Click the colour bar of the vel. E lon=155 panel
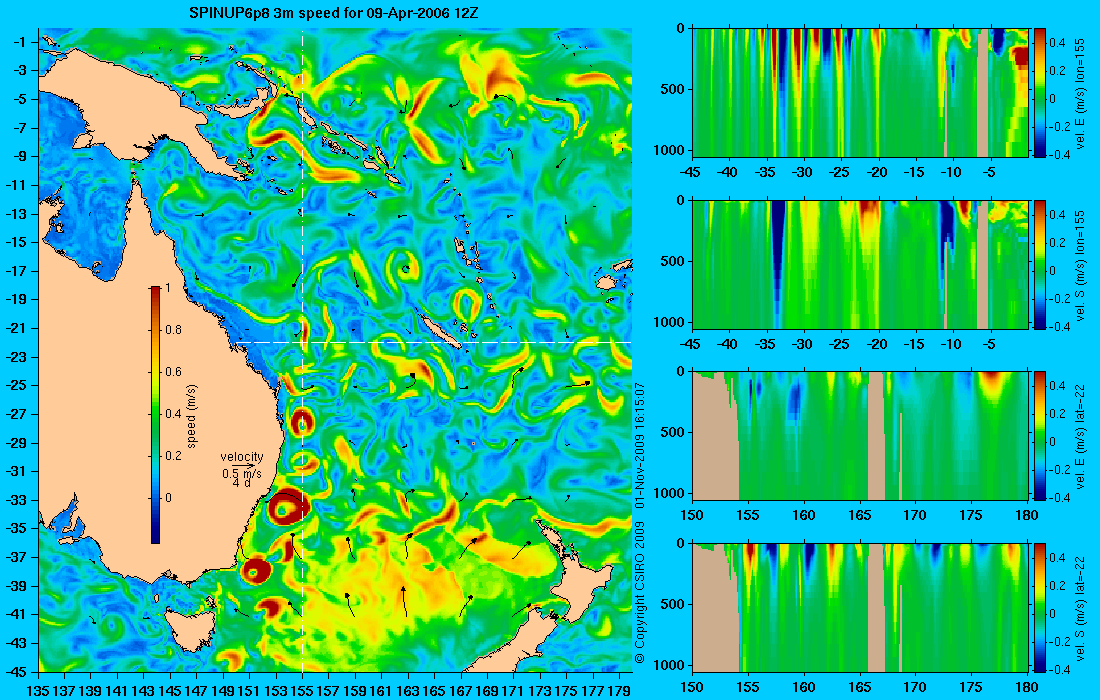 [x=1040, y=93]
